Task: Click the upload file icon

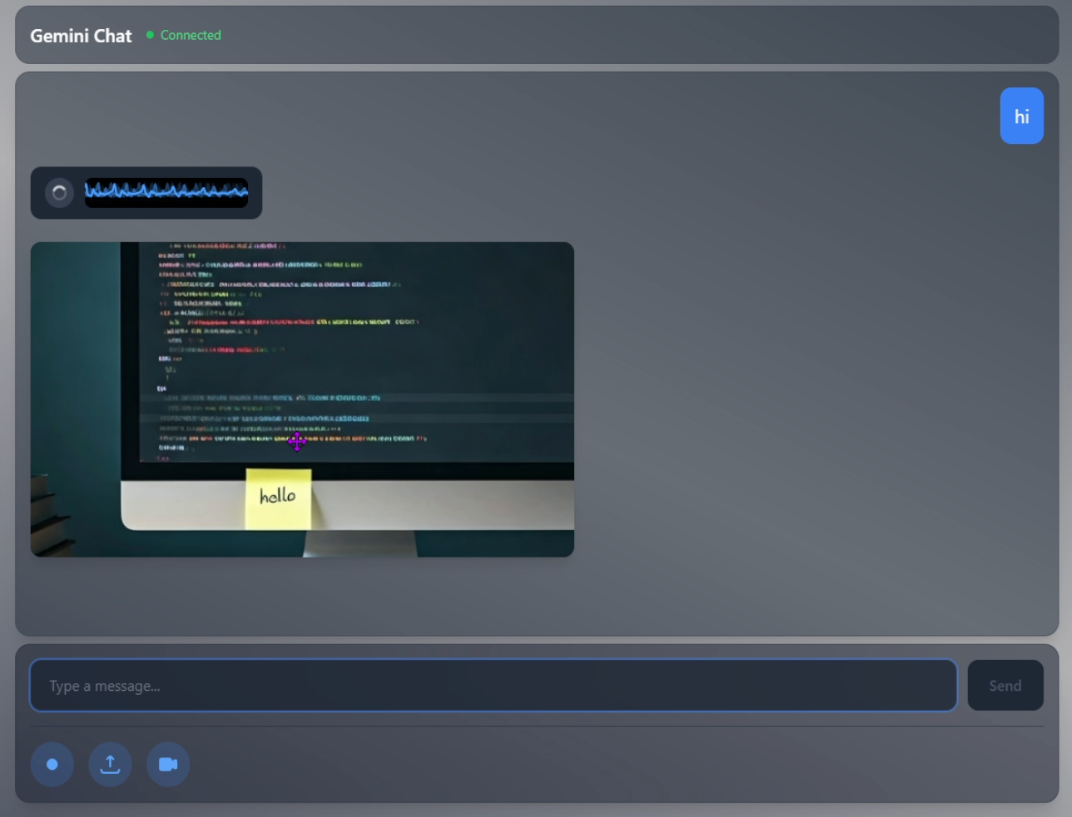Action: click(x=110, y=765)
